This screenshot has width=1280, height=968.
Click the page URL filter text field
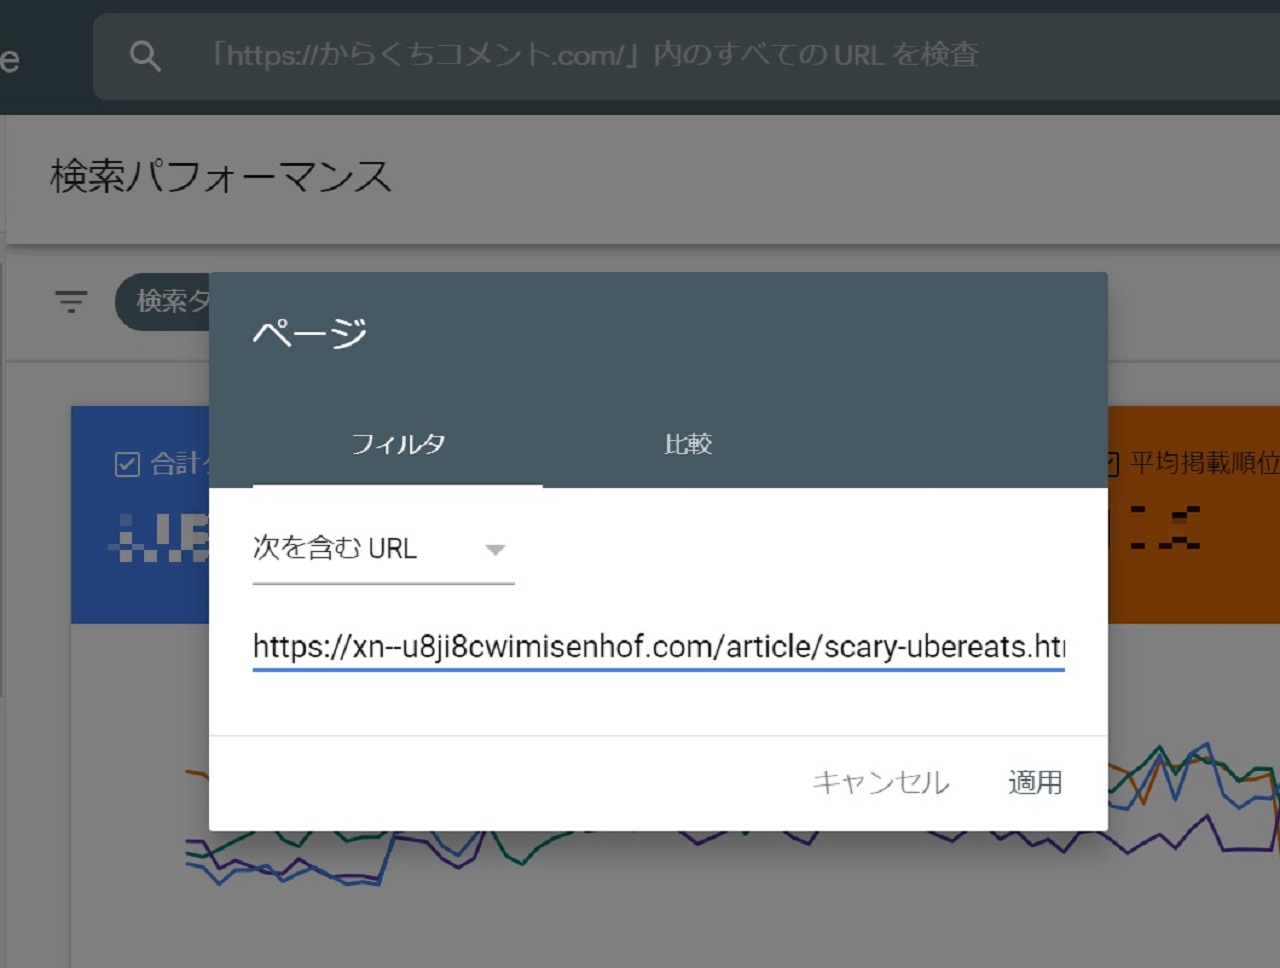[658, 646]
